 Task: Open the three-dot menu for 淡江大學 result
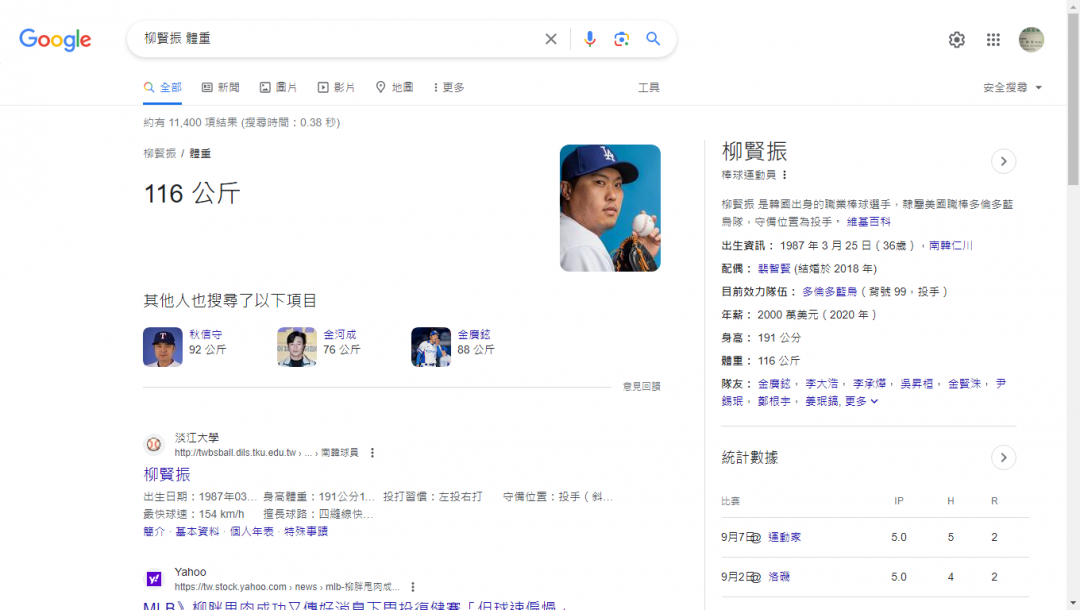(x=373, y=452)
